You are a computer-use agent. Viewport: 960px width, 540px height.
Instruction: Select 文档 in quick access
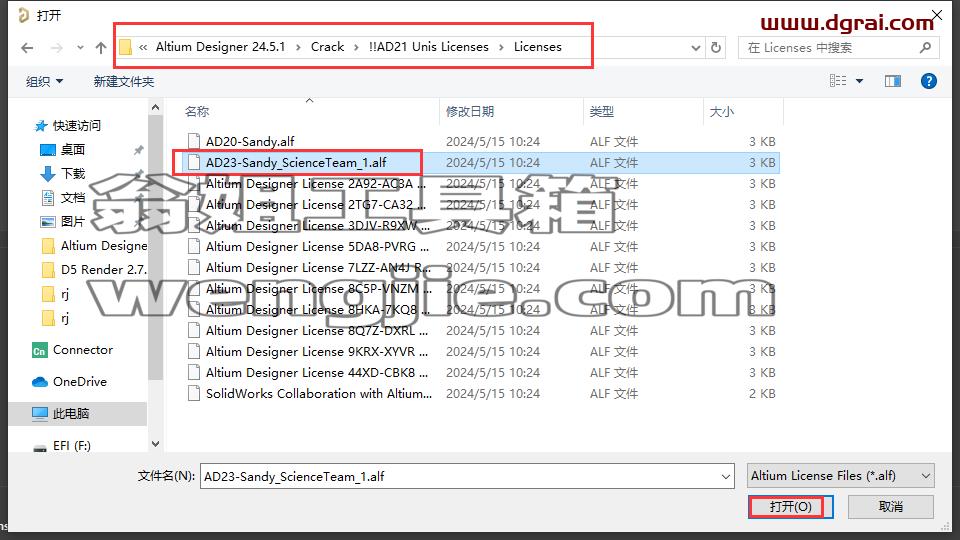[73, 197]
